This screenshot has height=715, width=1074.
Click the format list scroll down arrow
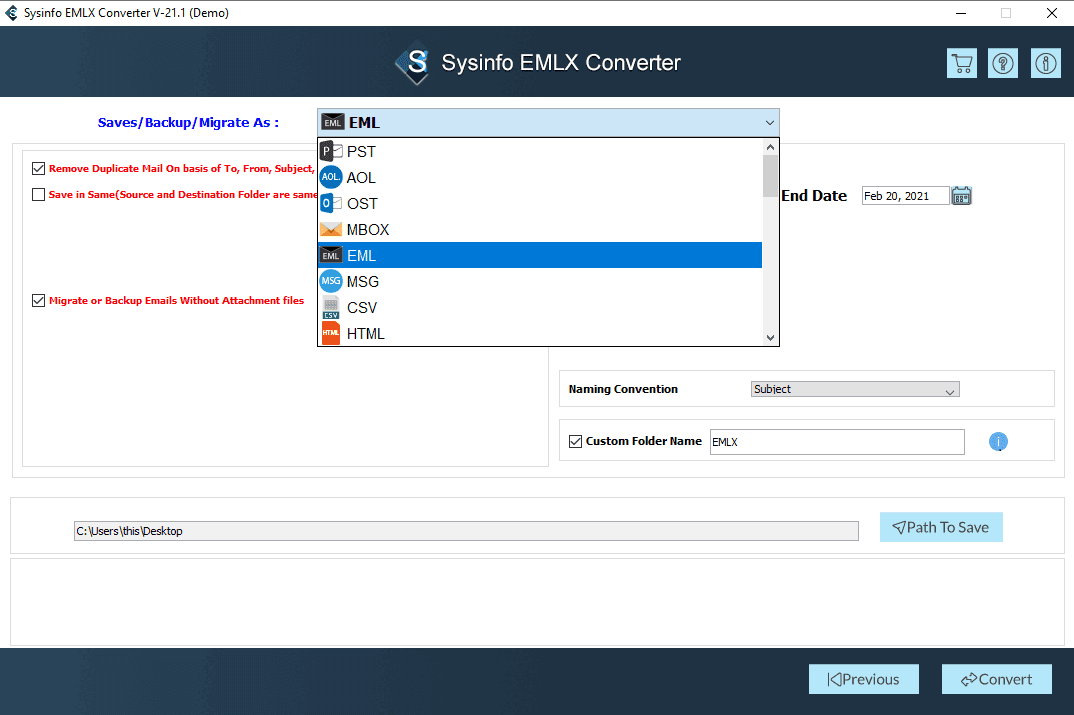[771, 338]
